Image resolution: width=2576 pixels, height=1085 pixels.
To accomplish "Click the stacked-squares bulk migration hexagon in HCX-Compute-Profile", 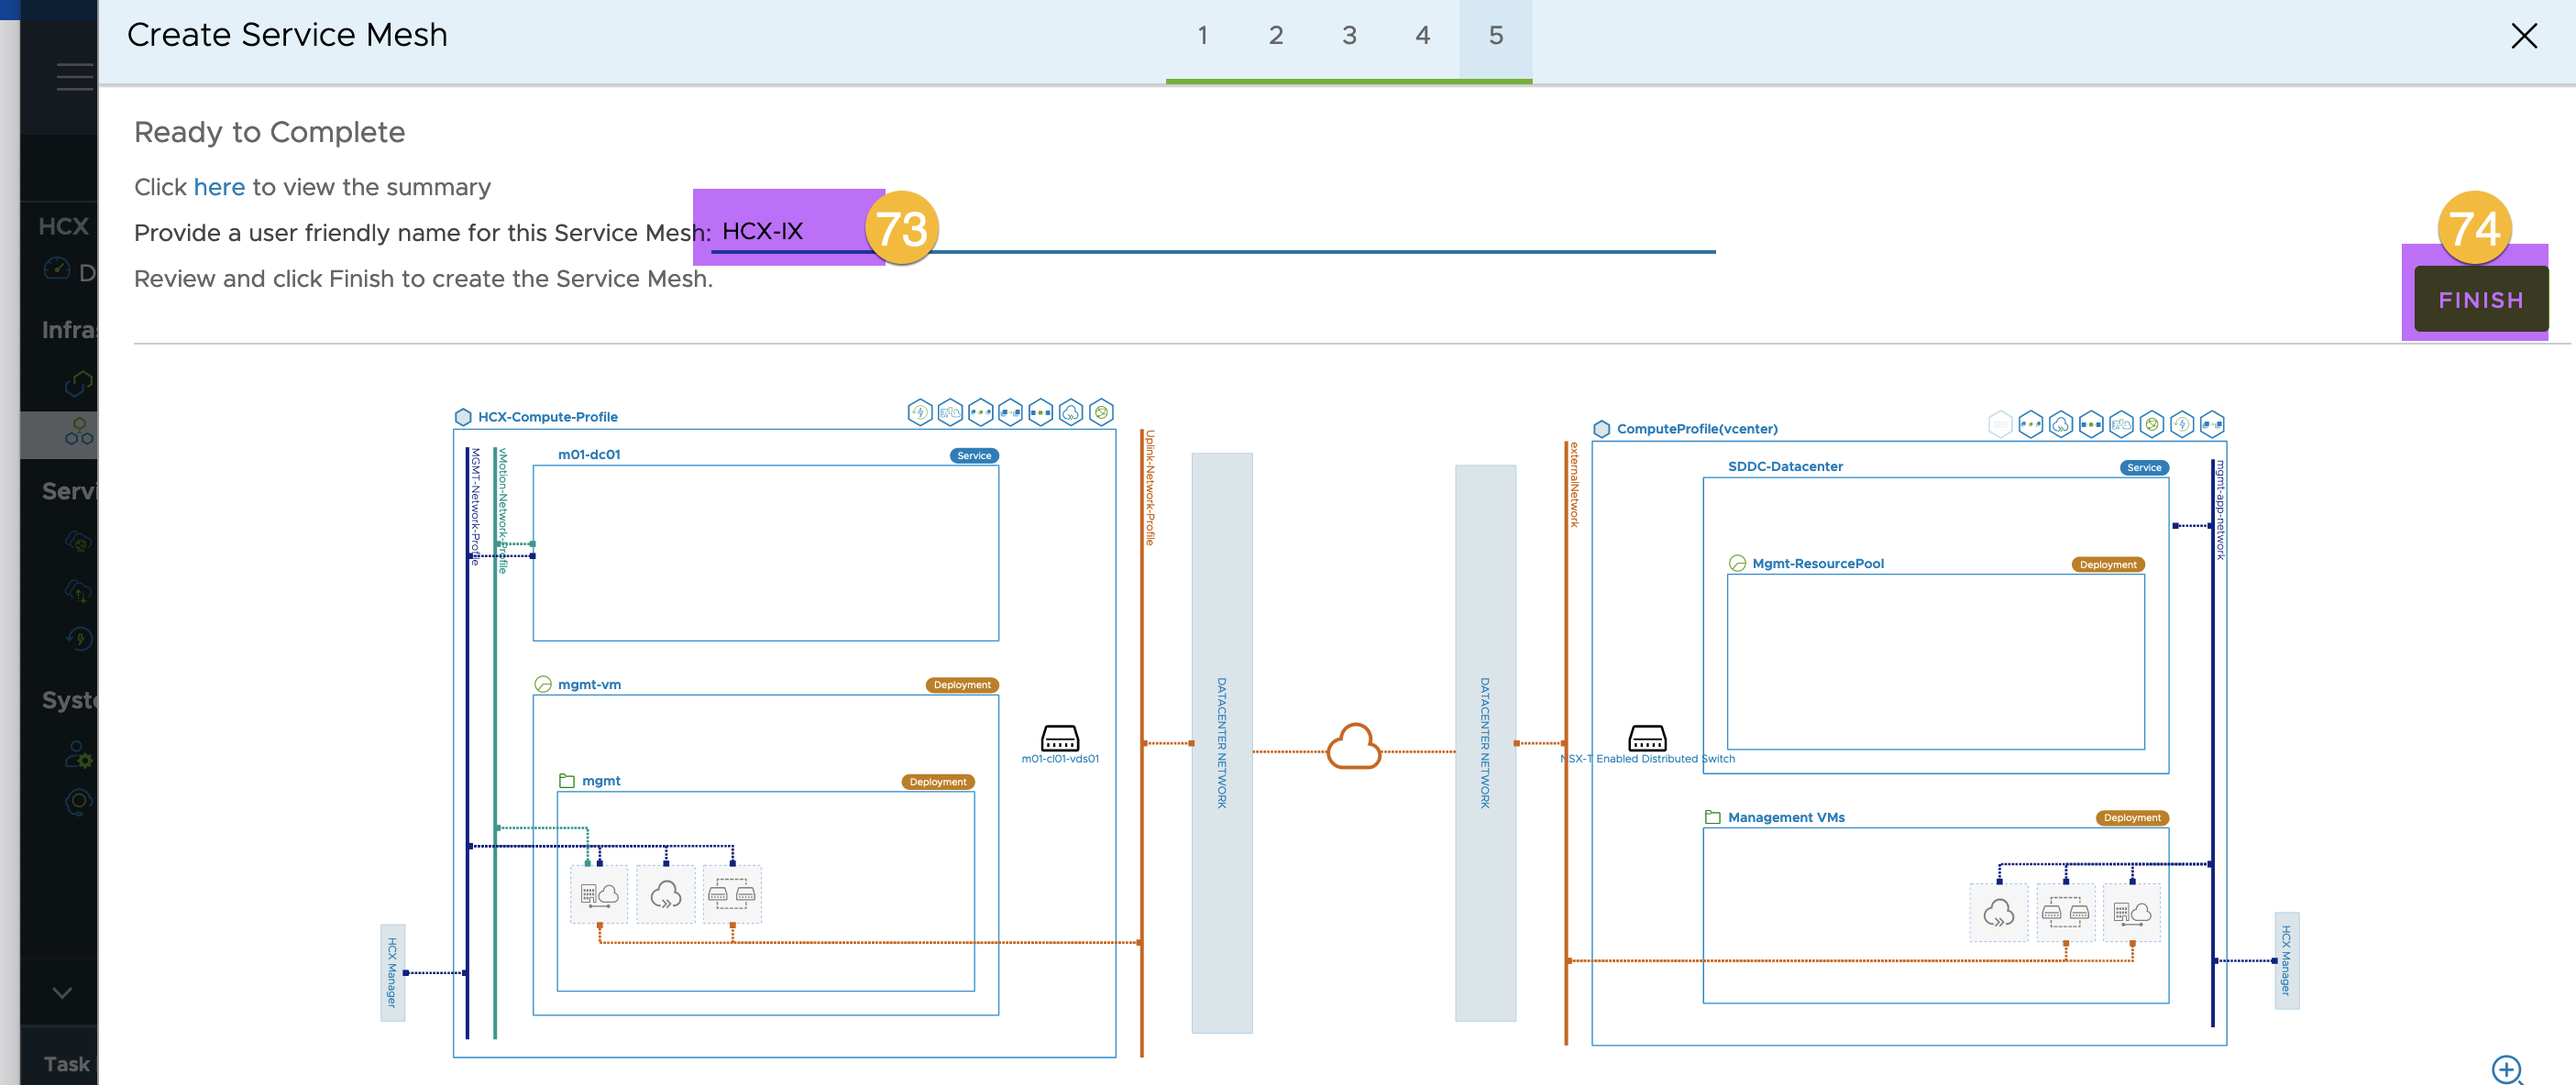I will click(x=1010, y=412).
